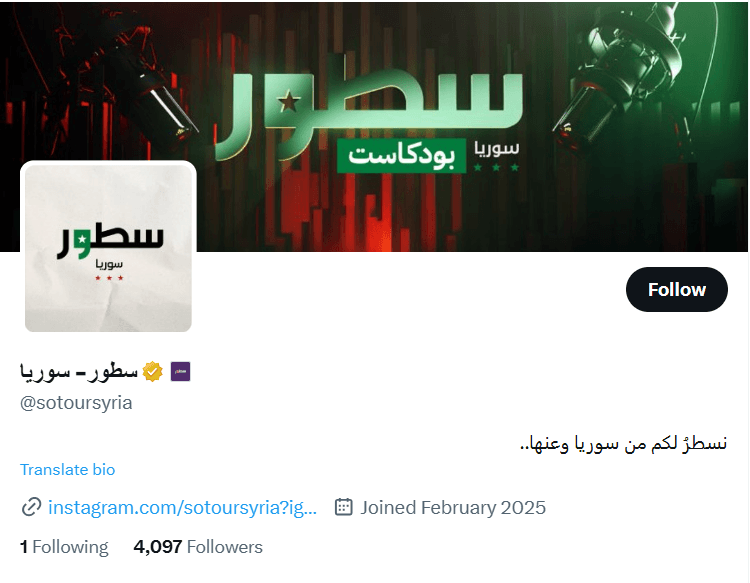Click the Arabic bio text line
Viewport: 750px width, 583px height.
pos(623,443)
